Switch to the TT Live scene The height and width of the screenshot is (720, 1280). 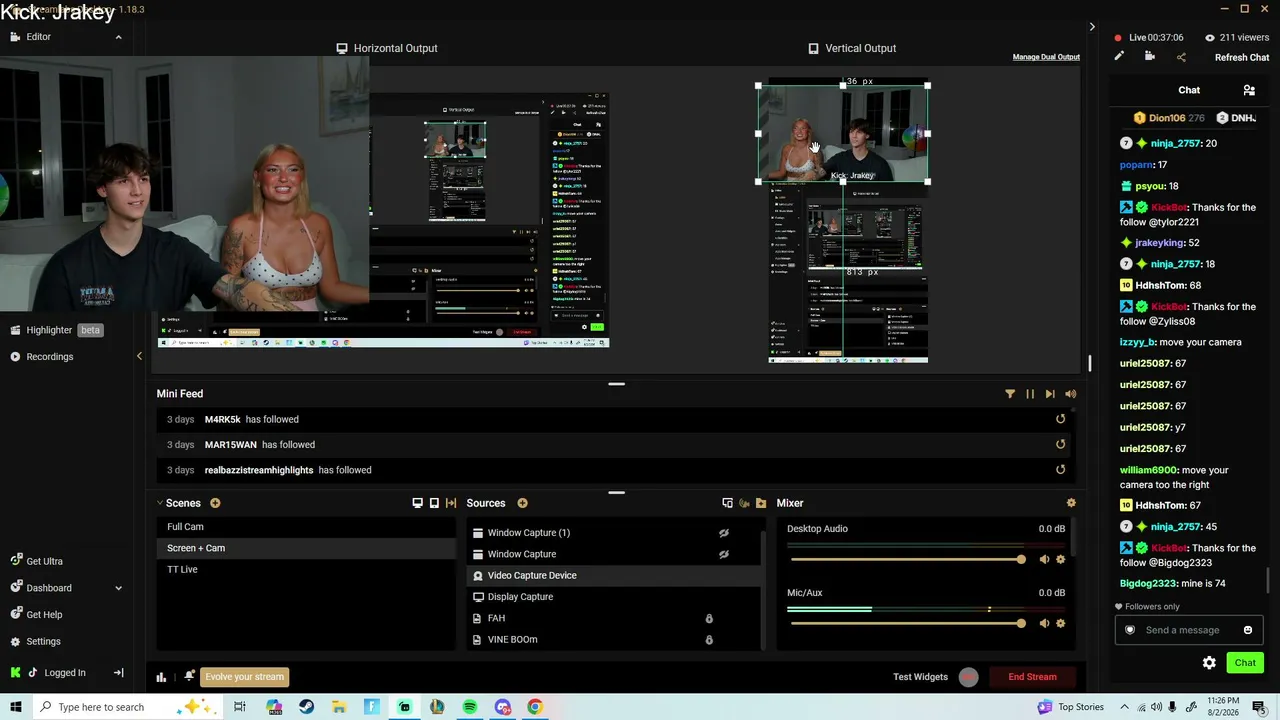click(306, 569)
